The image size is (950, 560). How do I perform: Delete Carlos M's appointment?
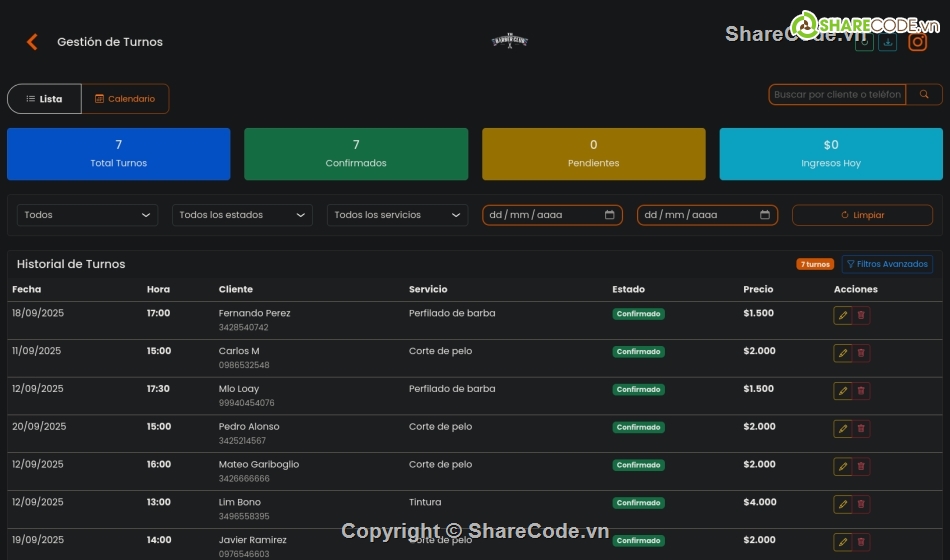click(861, 353)
